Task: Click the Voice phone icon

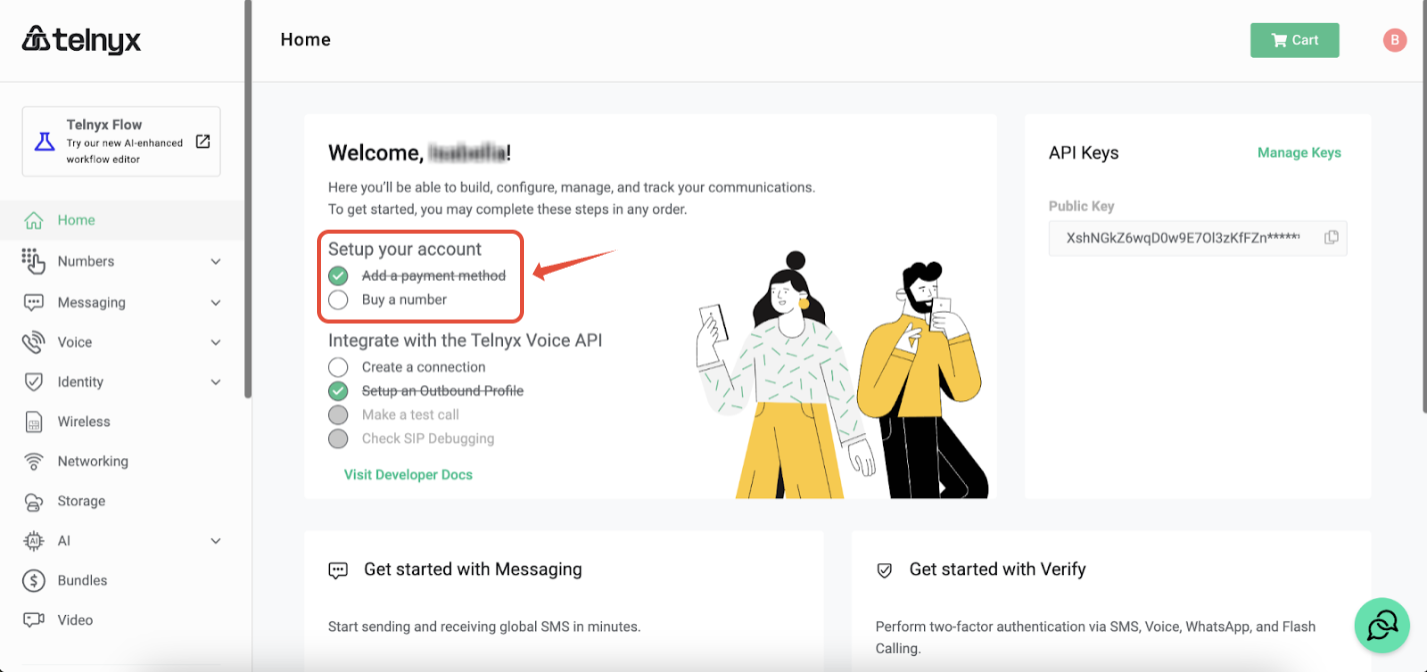Action: click(x=34, y=342)
